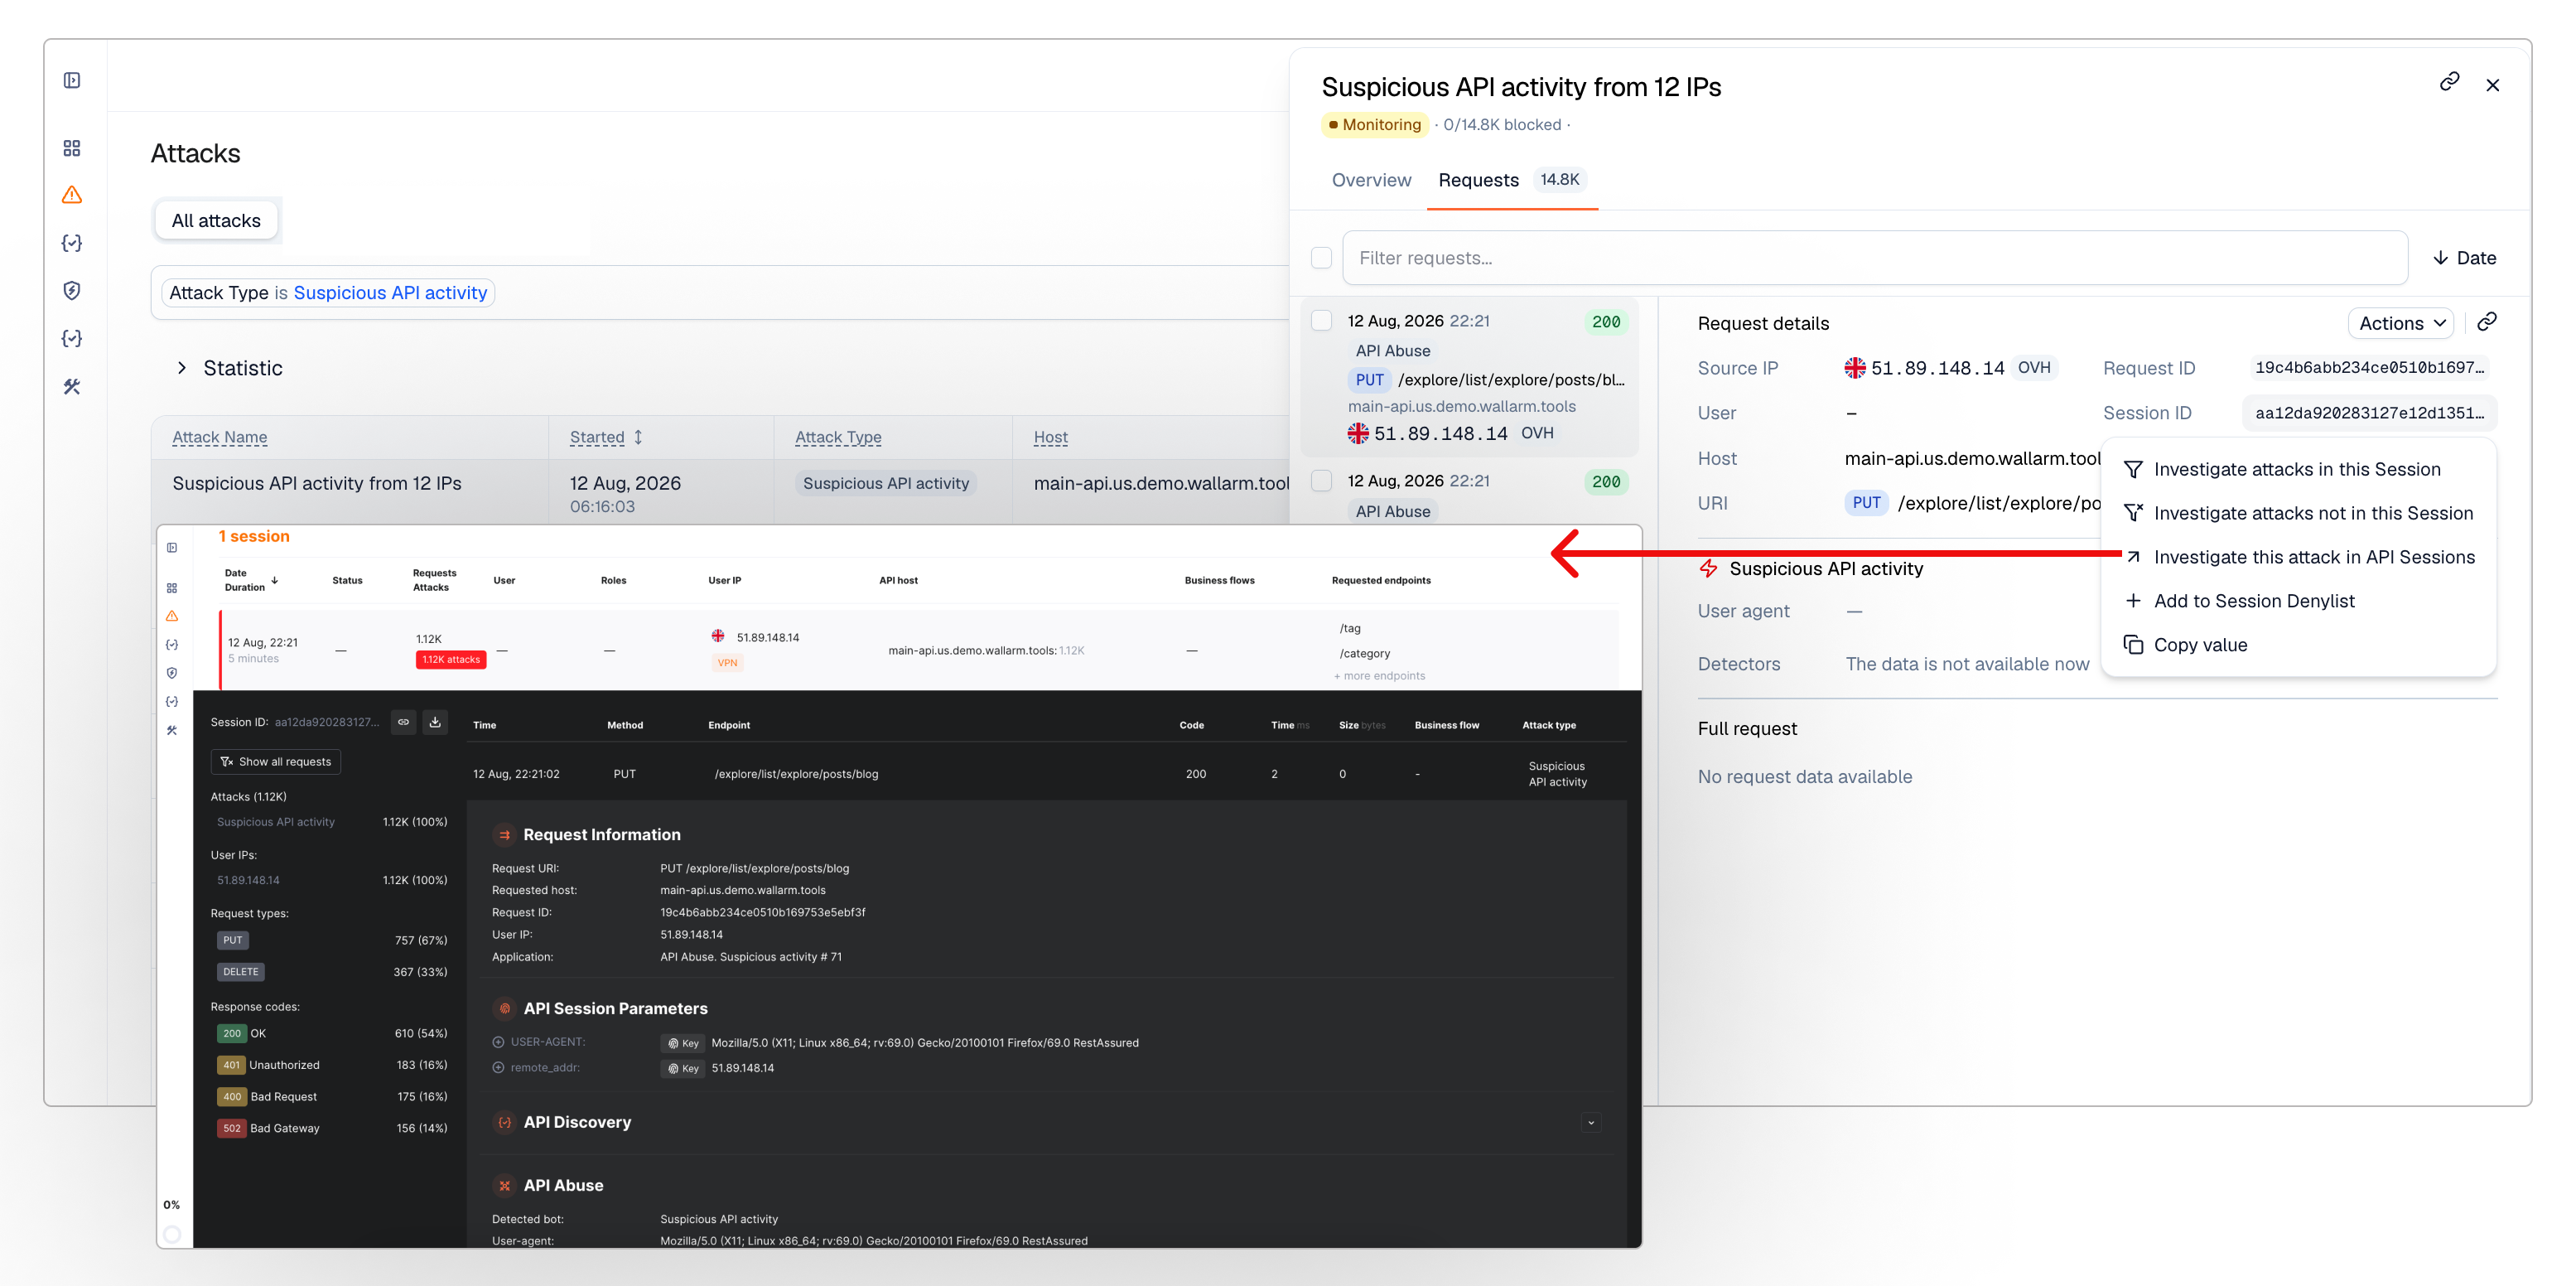2576x1286 pixels.
Task: Click dashboard grid icon in API Sessions inset
Action: pyautogui.click(x=172, y=588)
